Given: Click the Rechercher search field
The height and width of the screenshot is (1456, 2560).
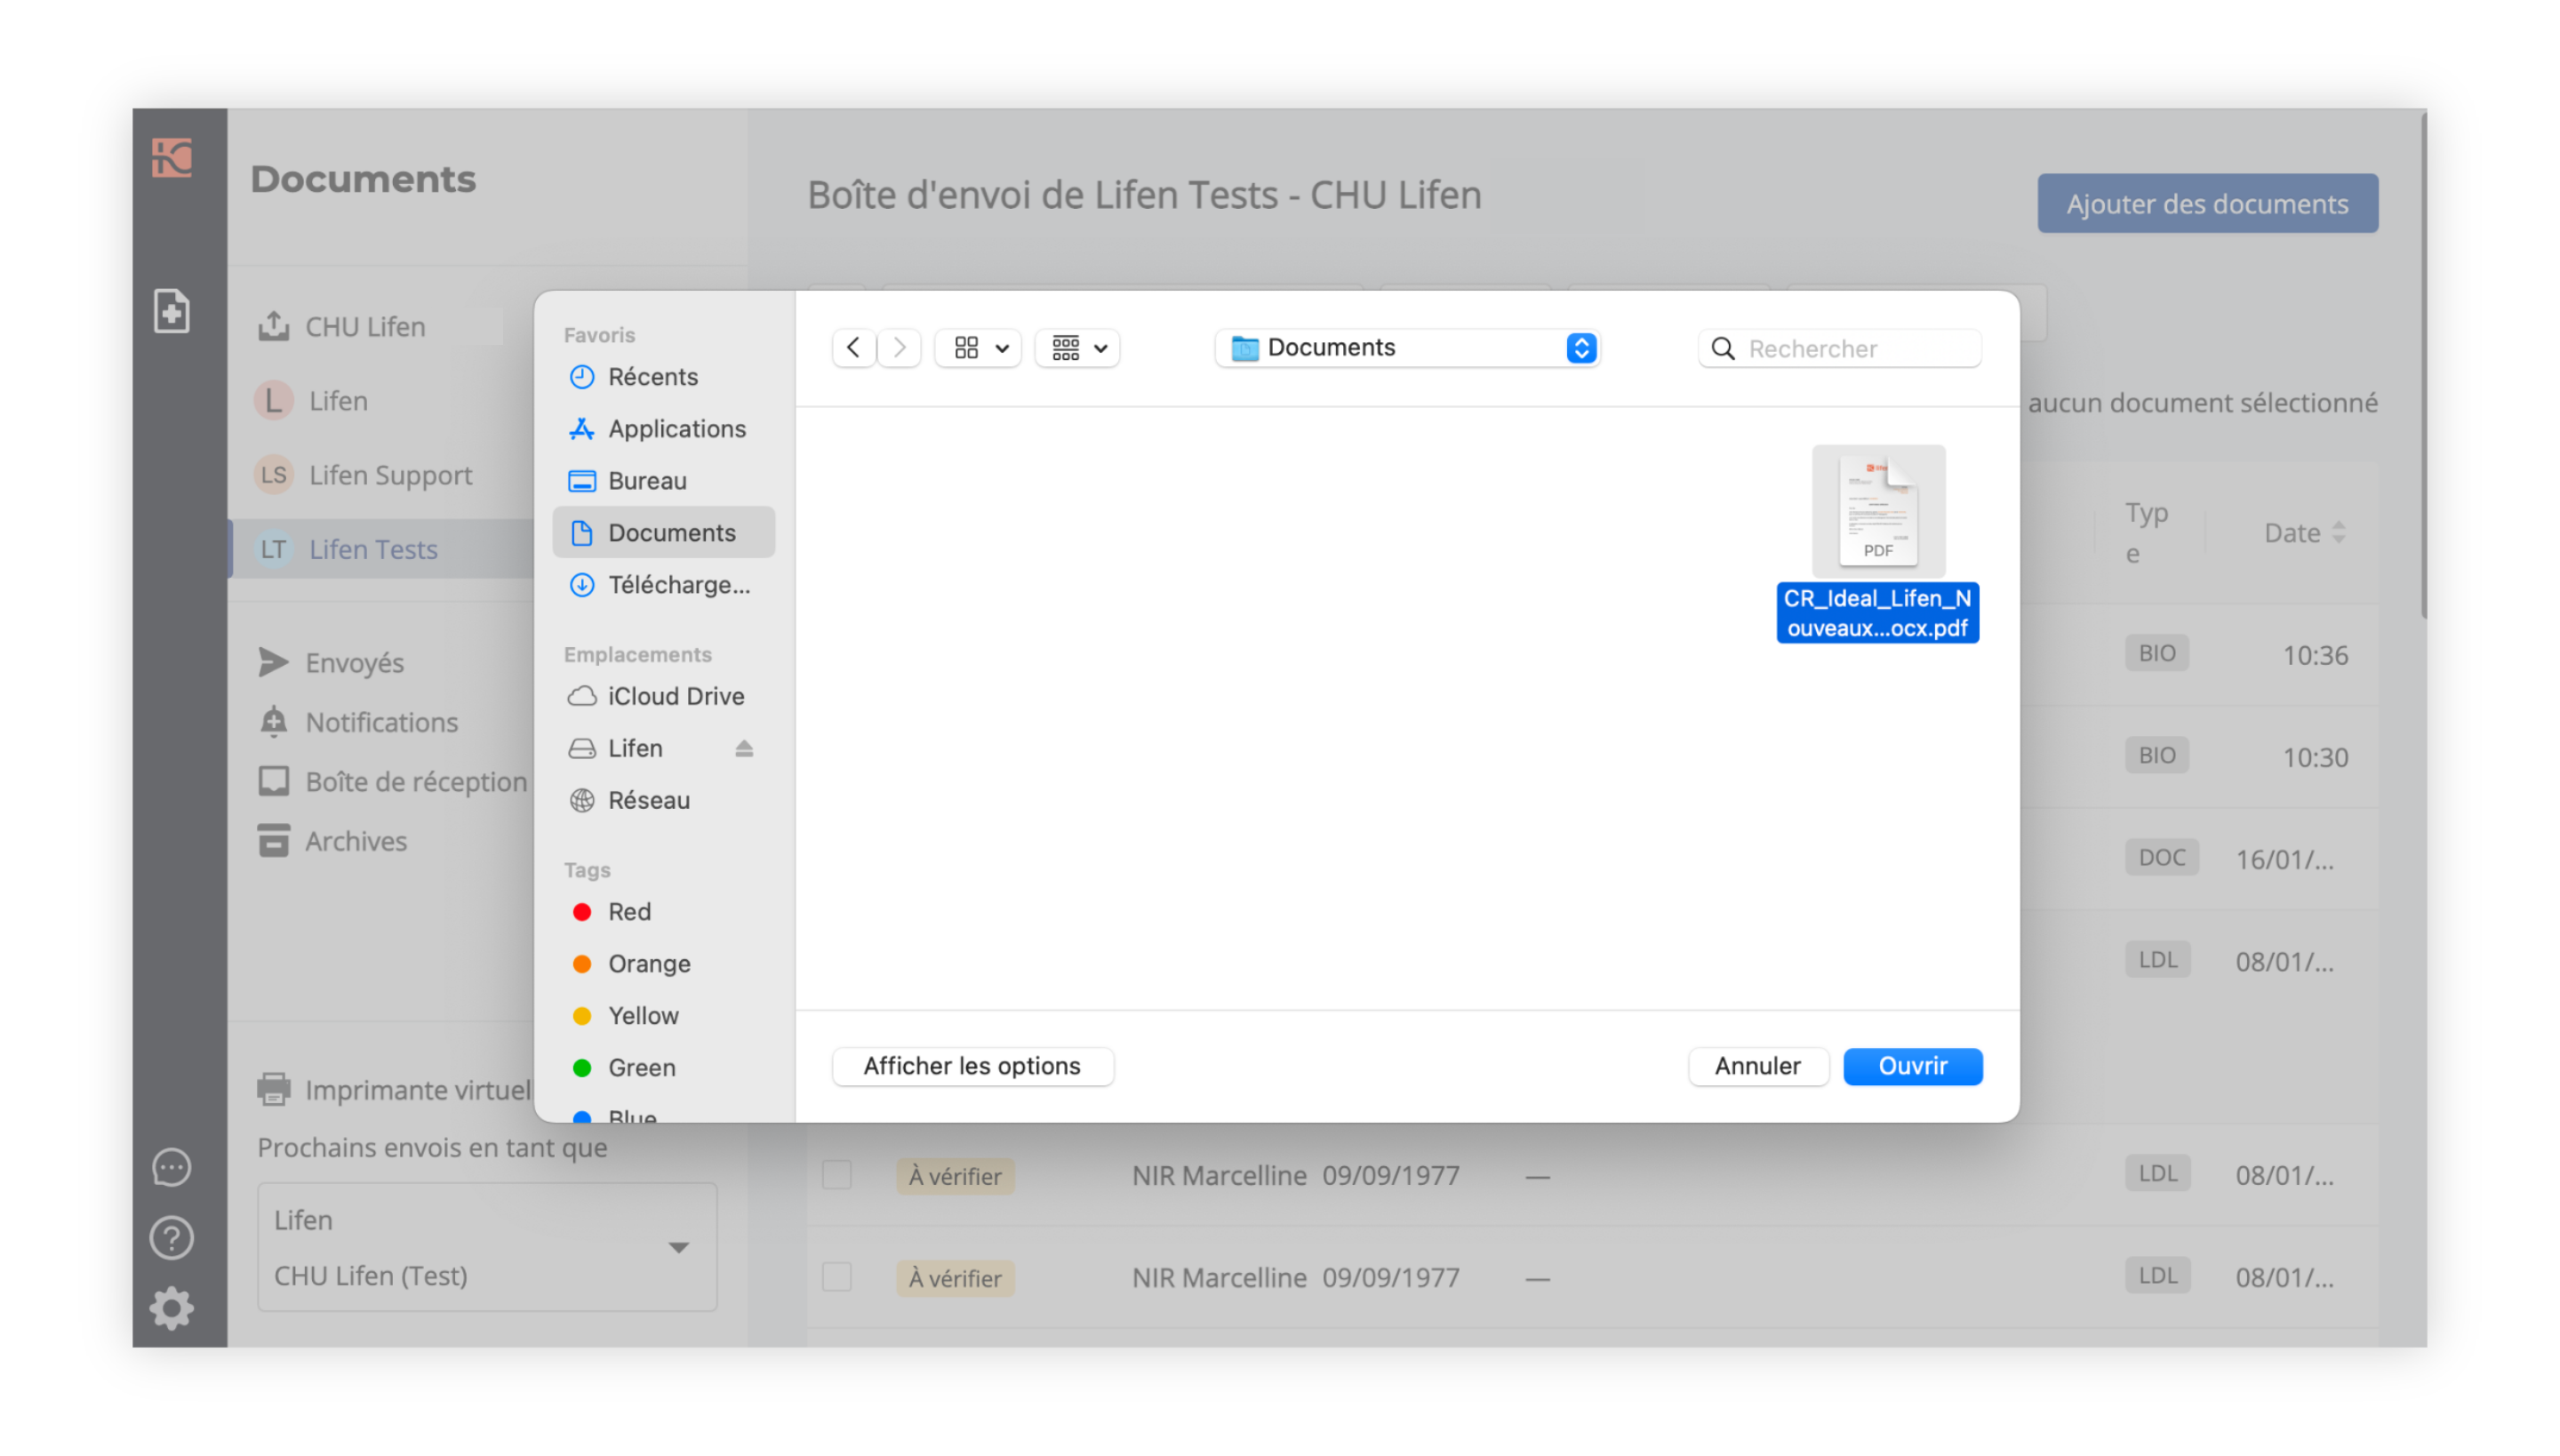Looking at the screenshot, I should pyautogui.click(x=1840, y=348).
